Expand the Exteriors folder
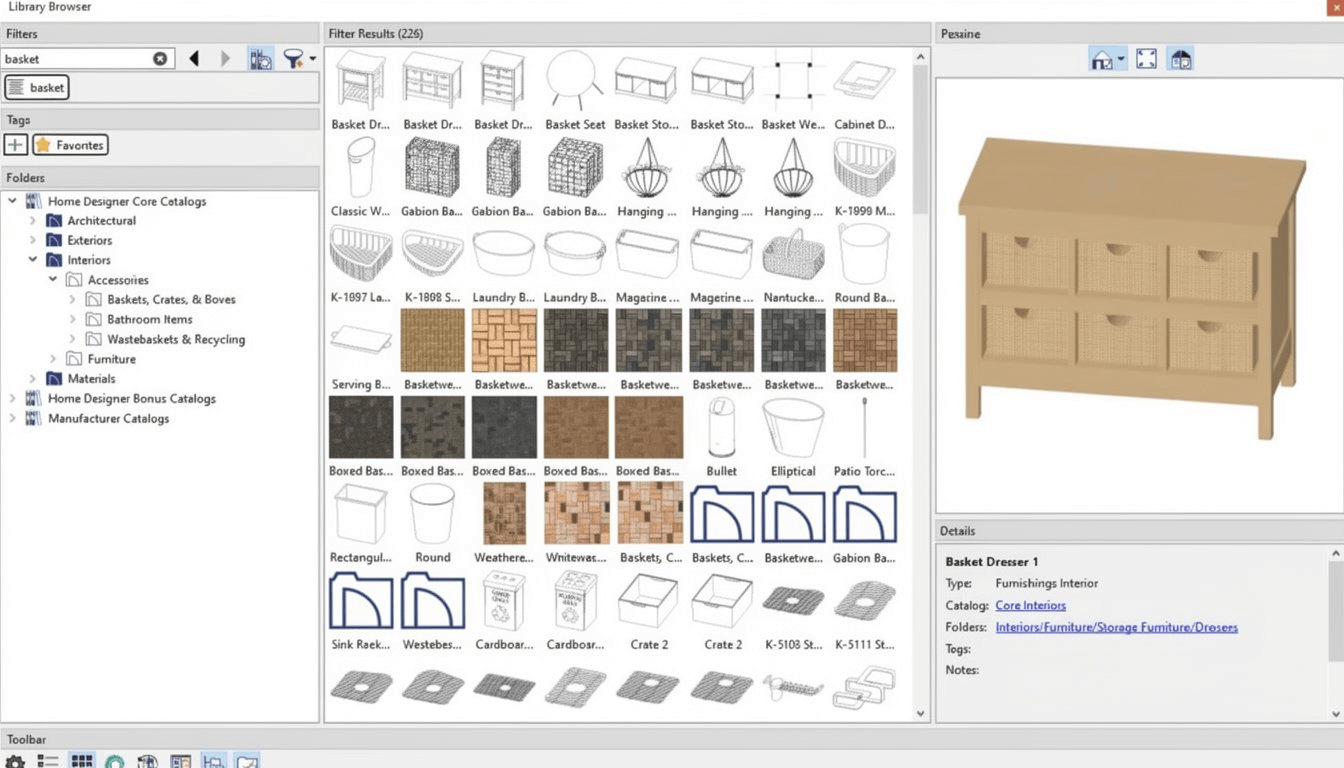This screenshot has height=768, width=1344. click(33, 240)
